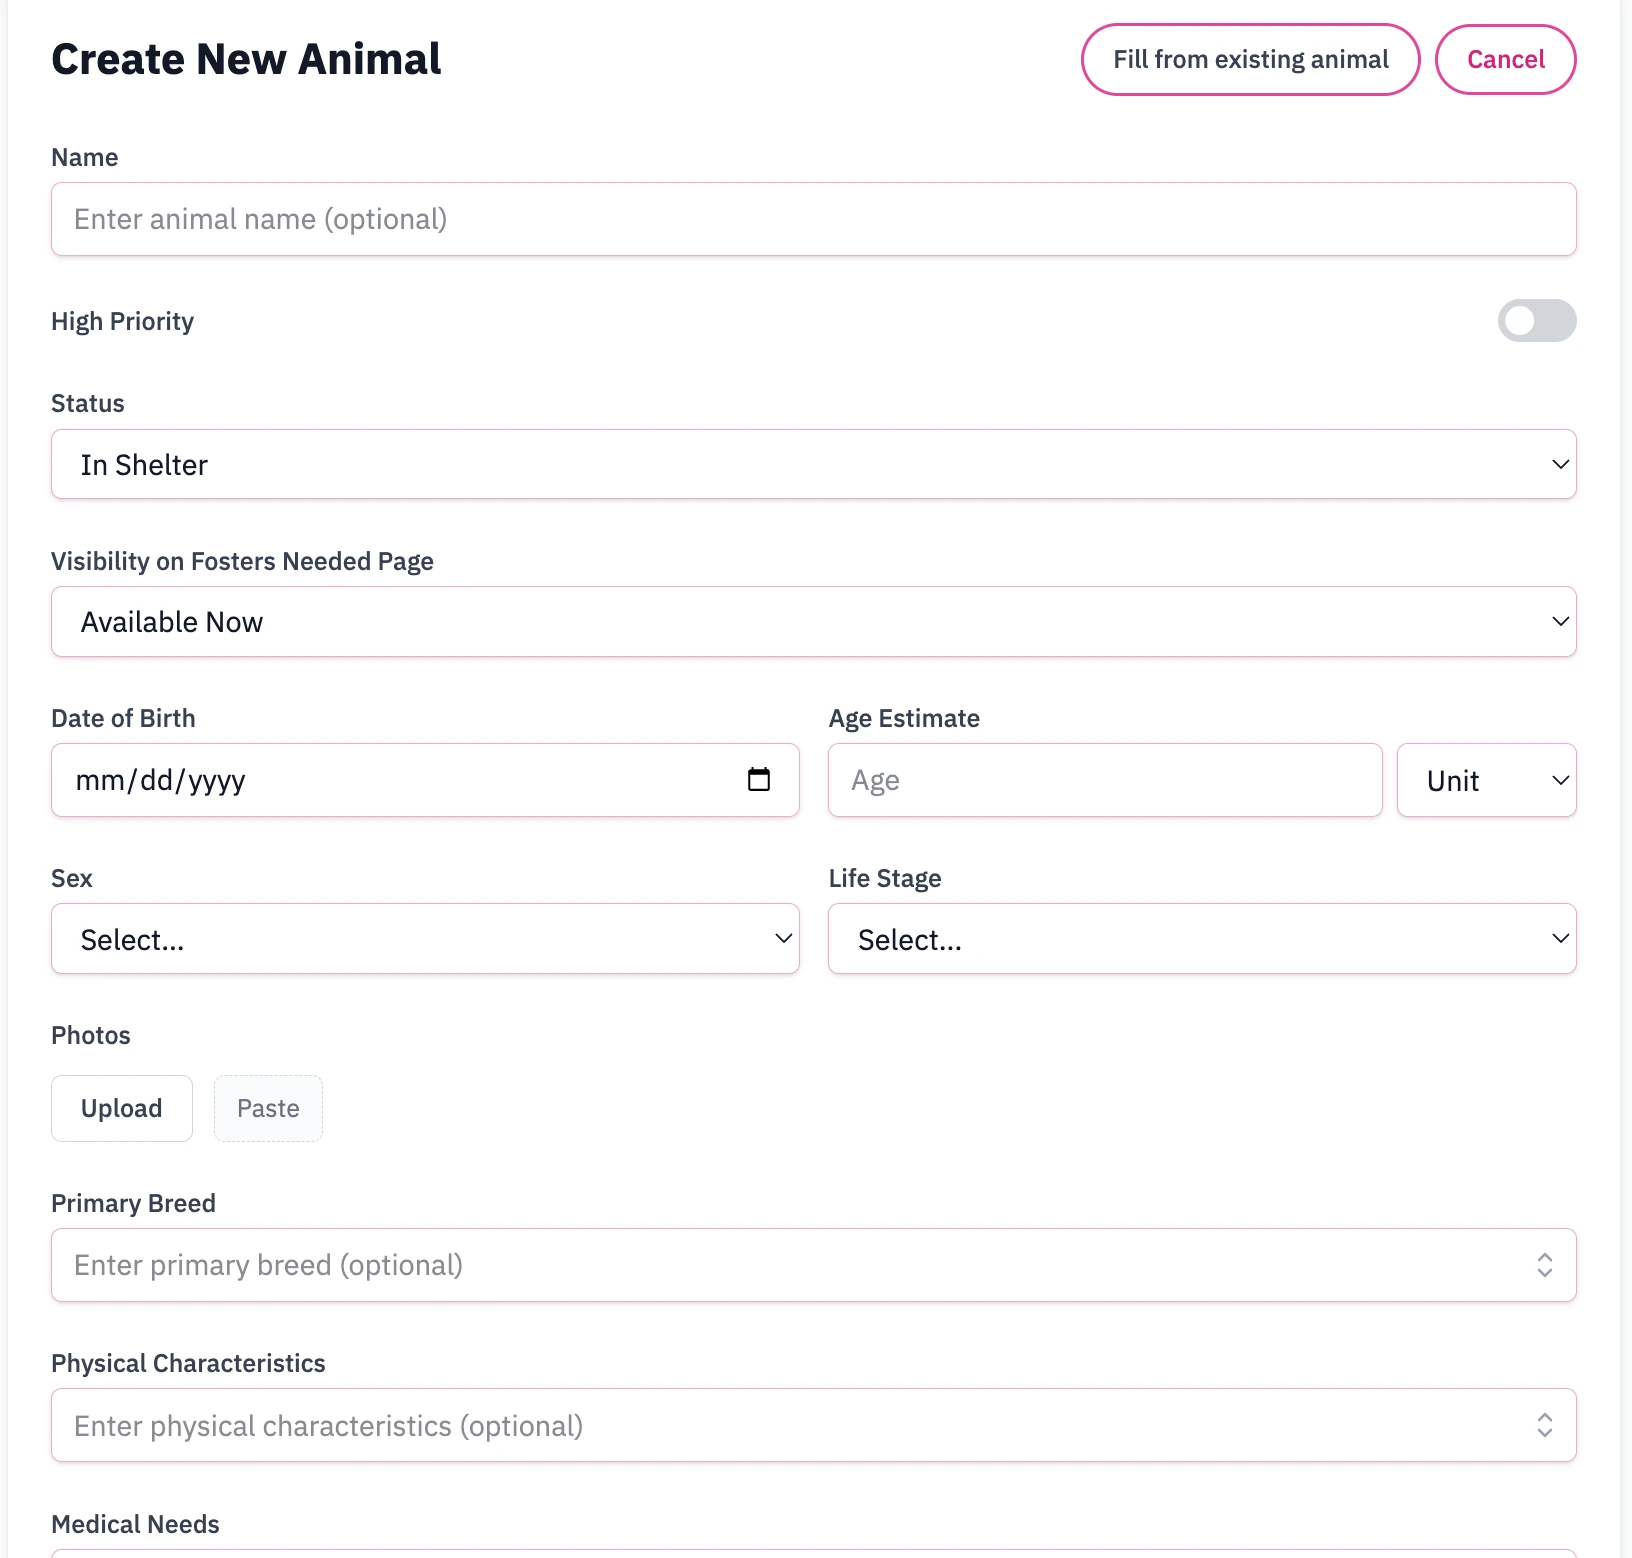Click the Paste photo button
The height and width of the screenshot is (1558, 1632).
click(268, 1108)
